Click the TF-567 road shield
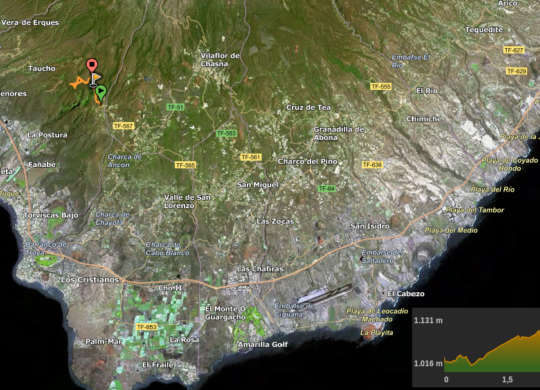The image size is (540, 390). pos(123,126)
